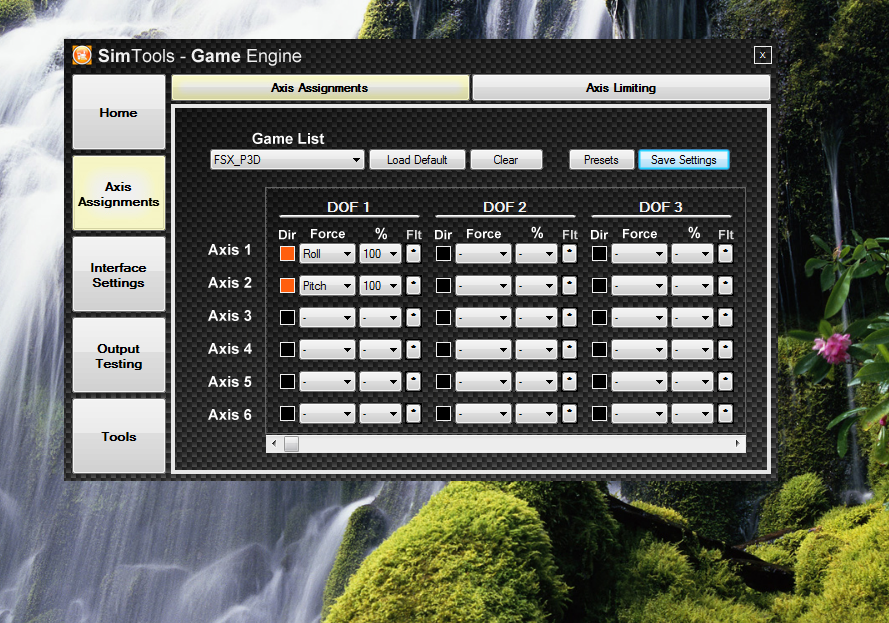Open Flt filter for Axis 5 DOF 1
Image resolution: width=889 pixels, height=623 pixels.
point(414,382)
